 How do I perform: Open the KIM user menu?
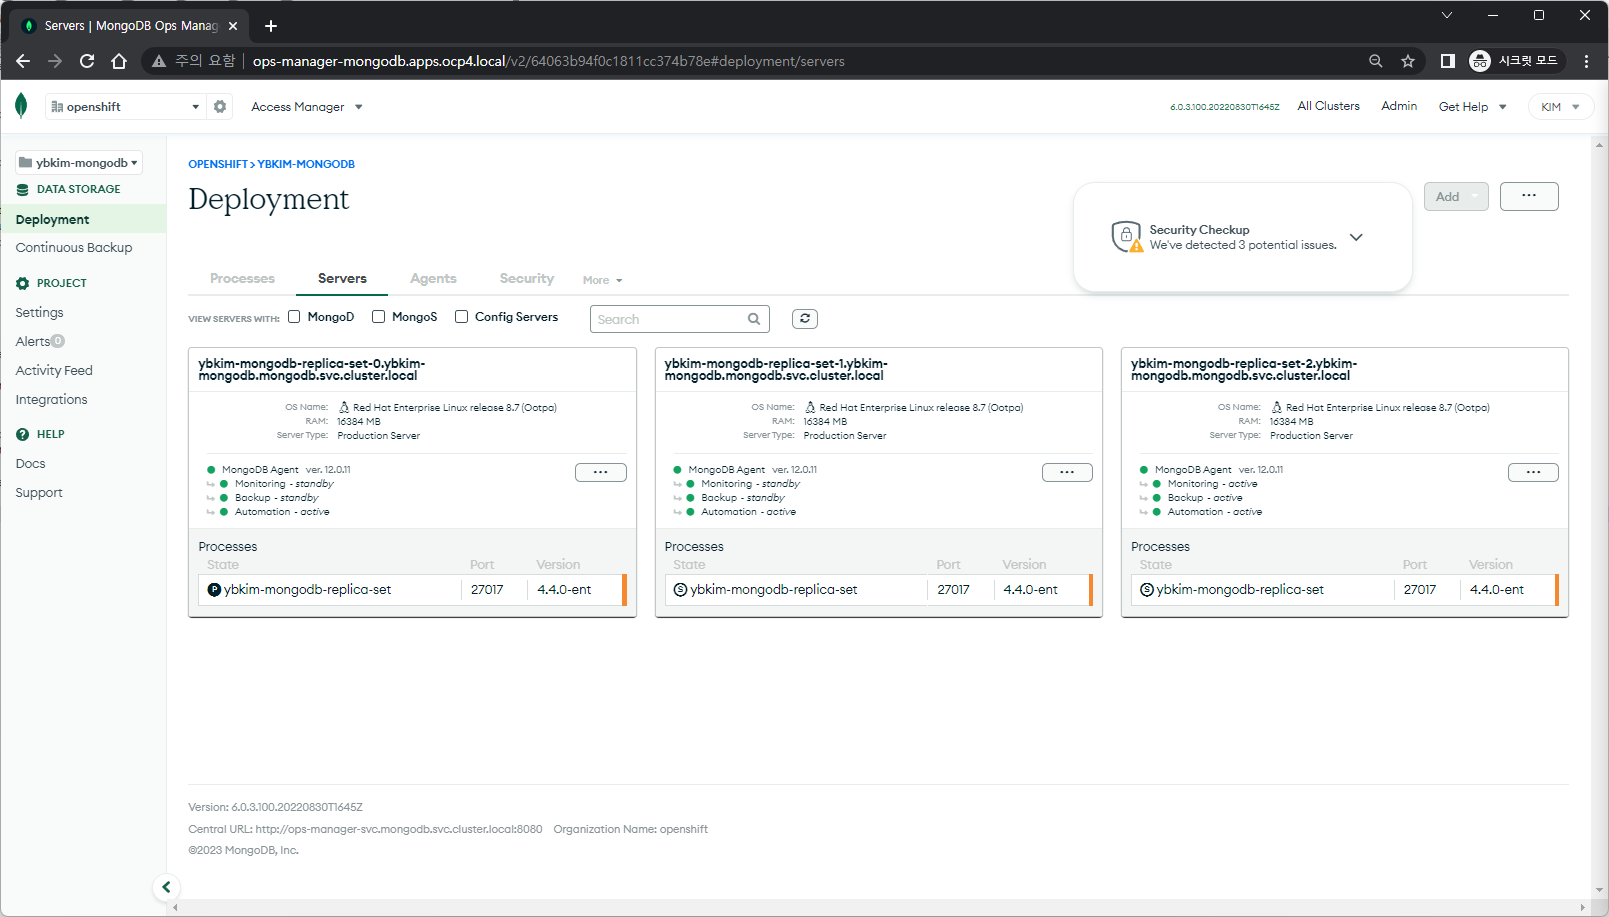pyautogui.click(x=1560, y=107)
